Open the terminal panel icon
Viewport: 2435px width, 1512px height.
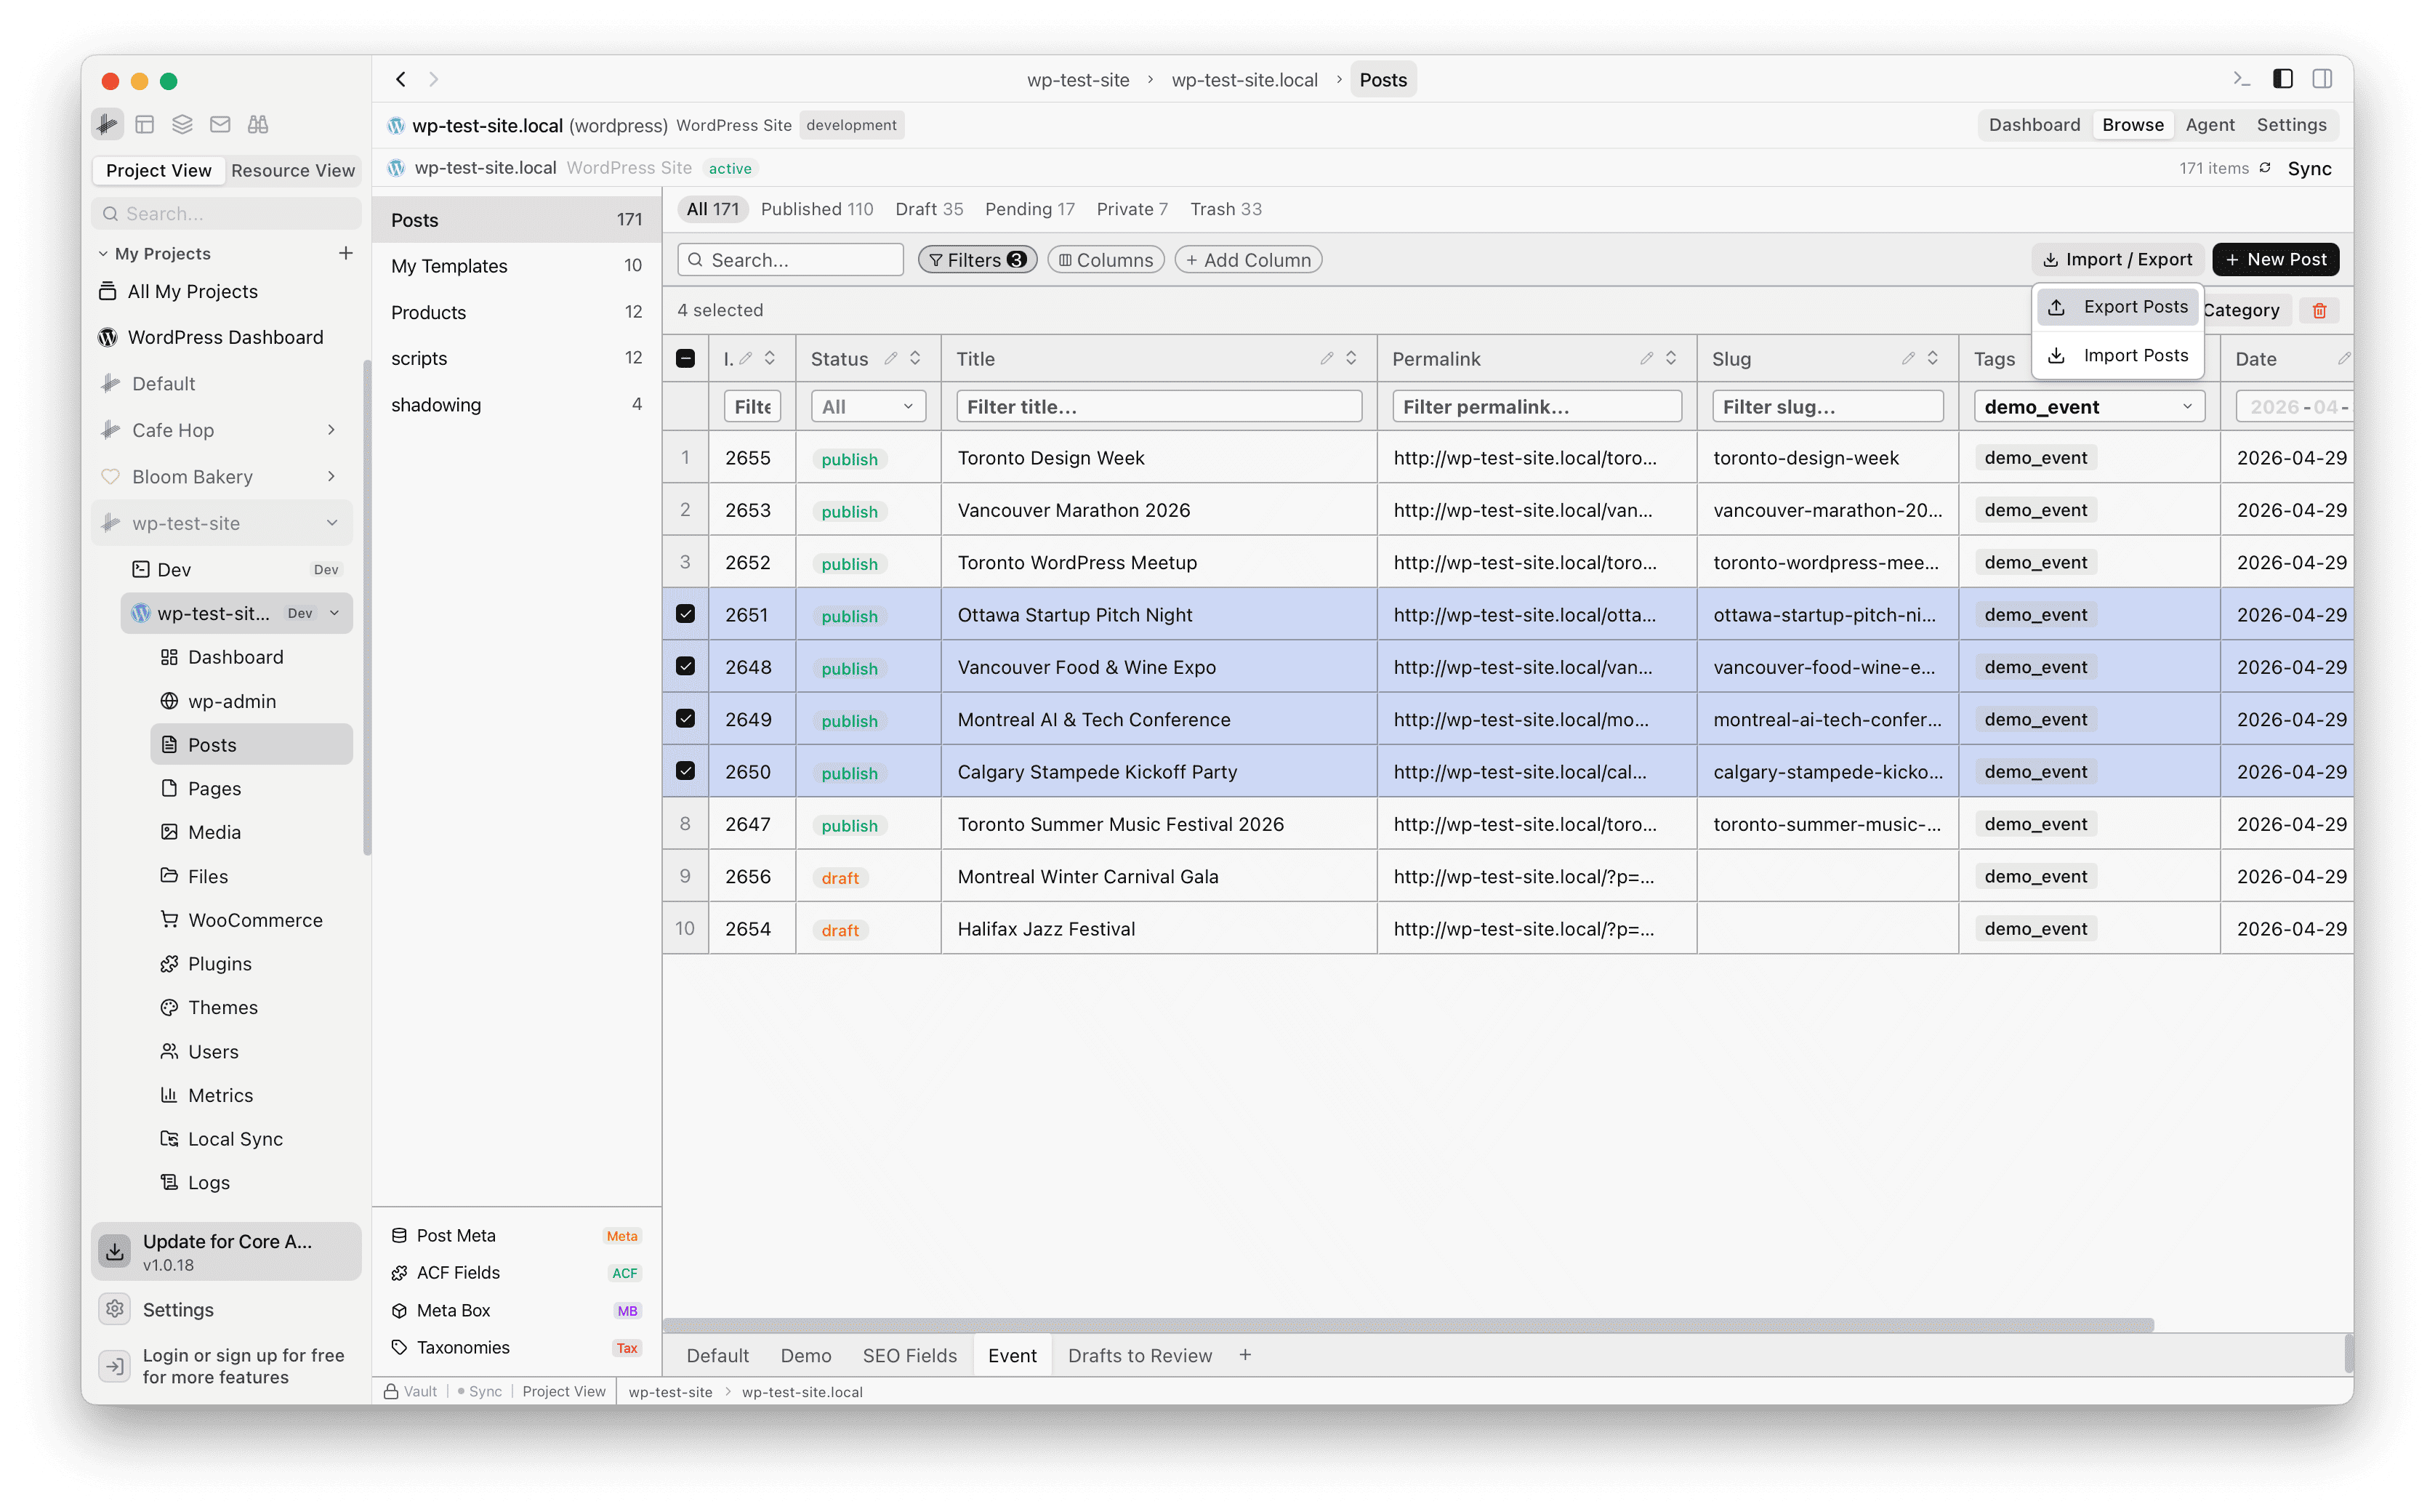[x=2241, y=79]
